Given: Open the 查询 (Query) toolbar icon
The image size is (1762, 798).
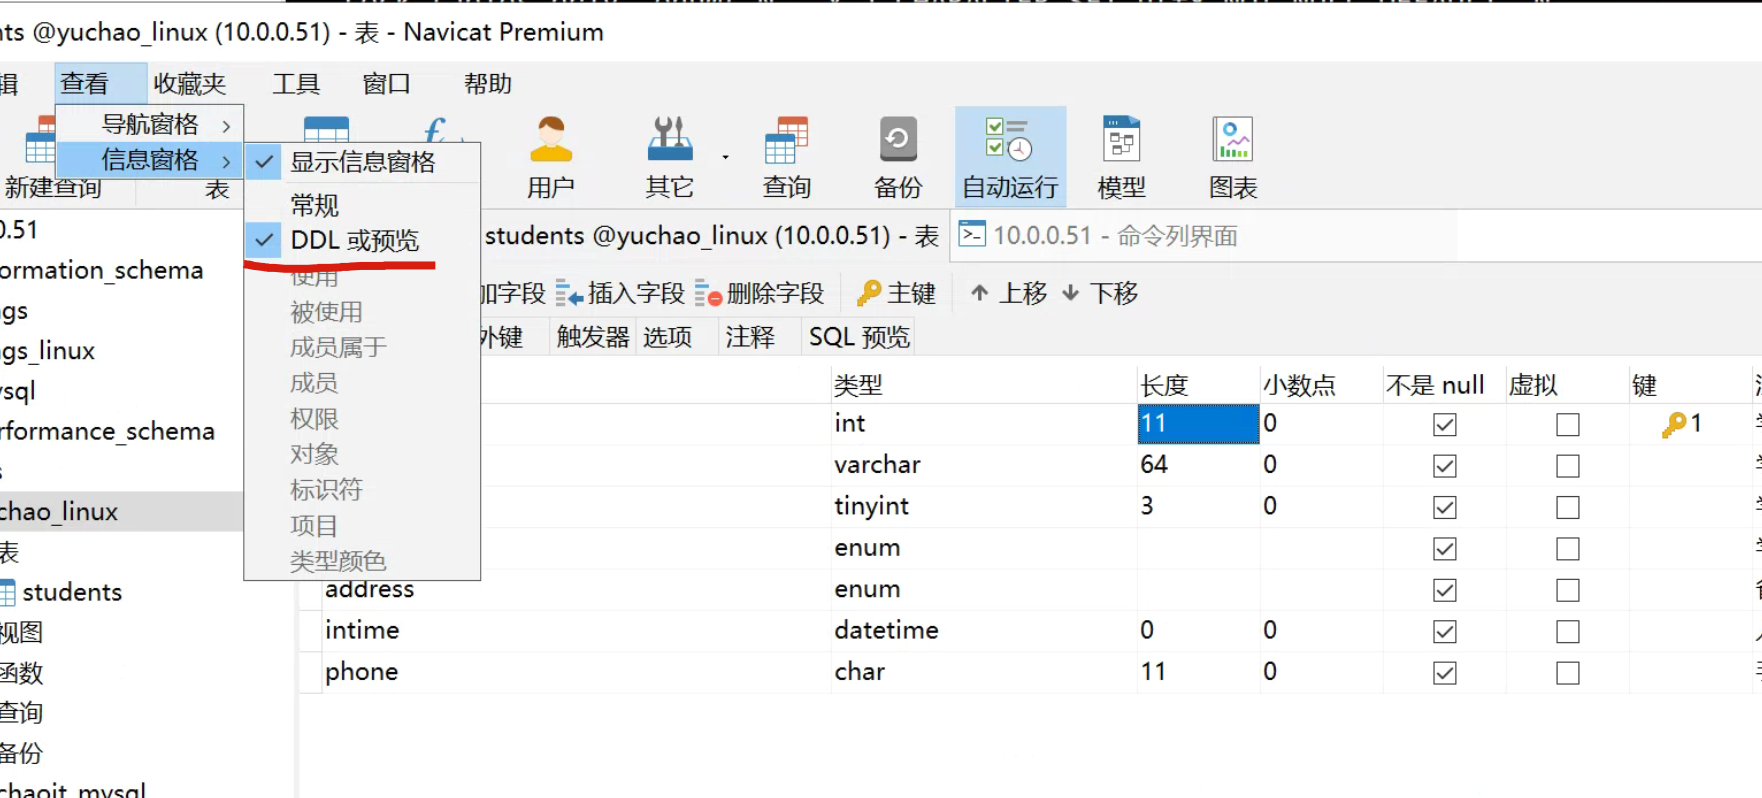Looking at the screenshot, I should tap(786, 157).
